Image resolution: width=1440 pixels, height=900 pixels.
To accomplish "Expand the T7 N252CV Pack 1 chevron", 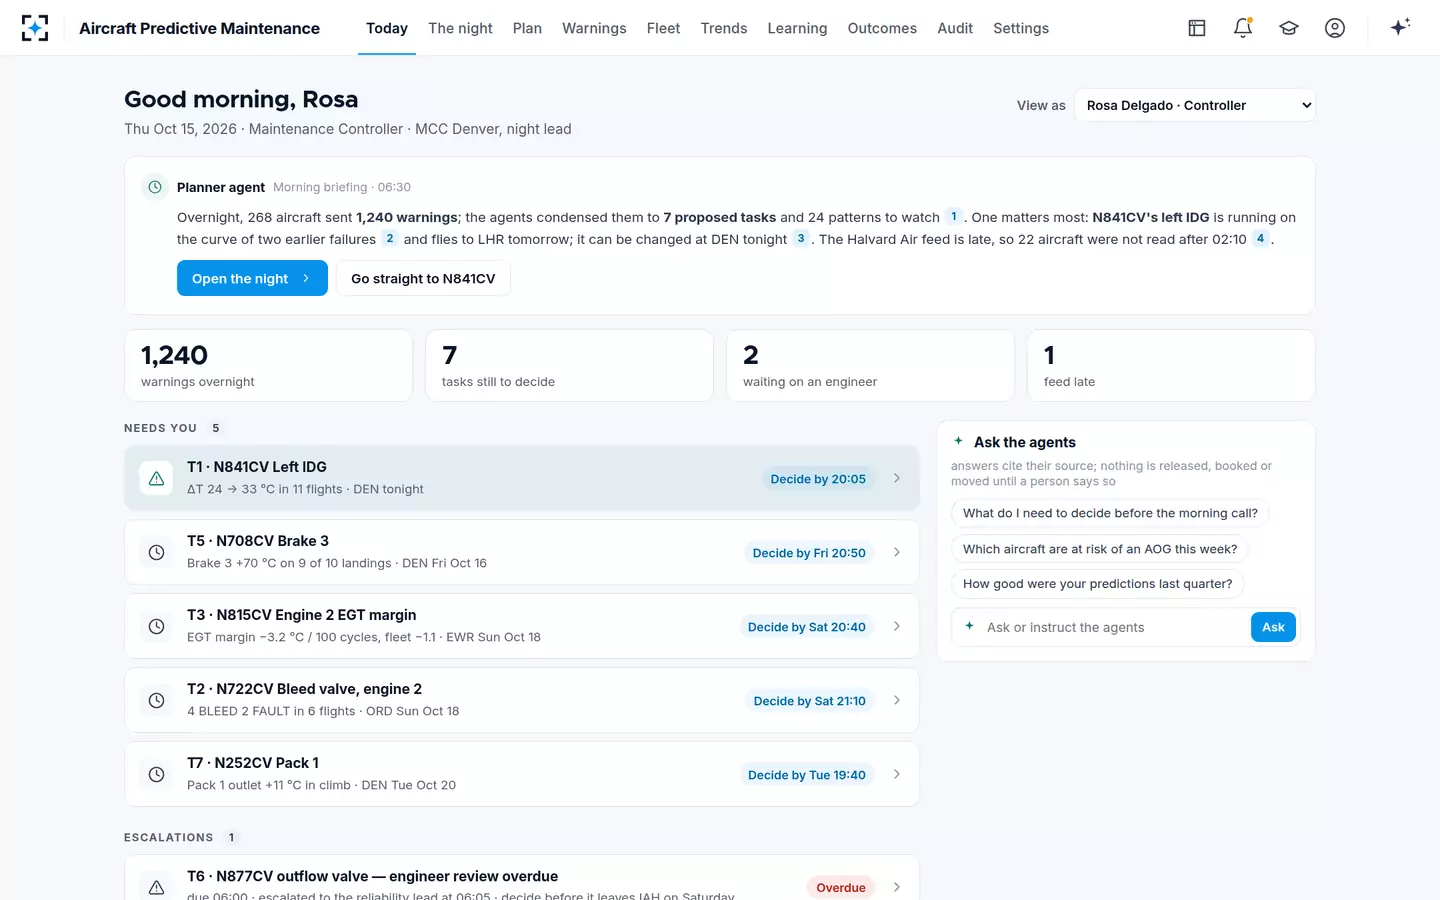I will [x=897, y=775].
